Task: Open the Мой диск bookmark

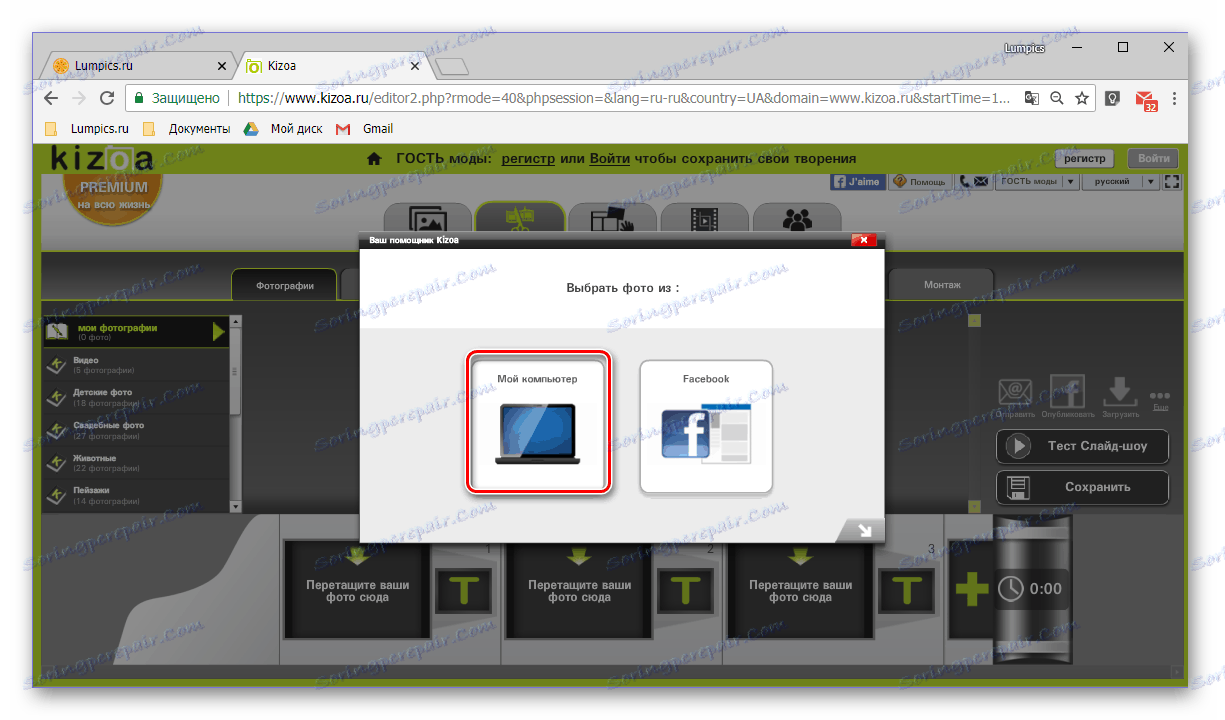Action: tap(285, 129)
